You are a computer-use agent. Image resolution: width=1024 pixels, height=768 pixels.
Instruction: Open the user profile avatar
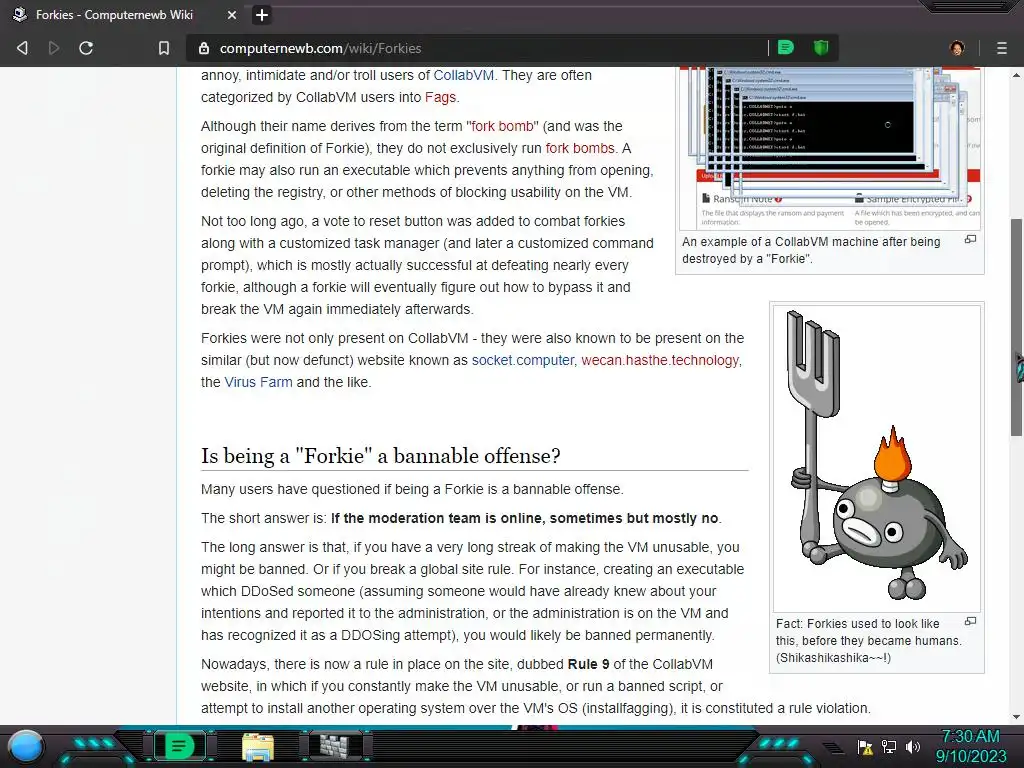[957, 48]
